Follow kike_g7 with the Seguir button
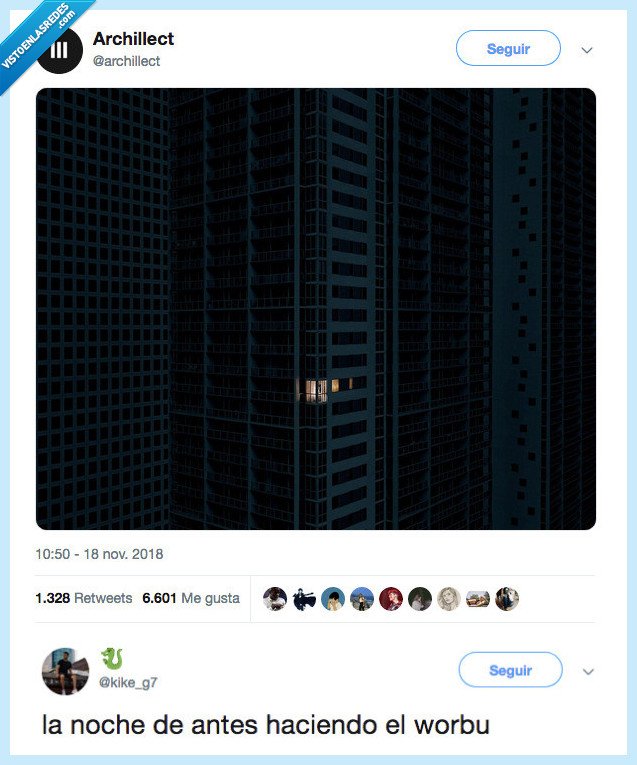This screenshot has width=637, height=765. pos(510,670)
